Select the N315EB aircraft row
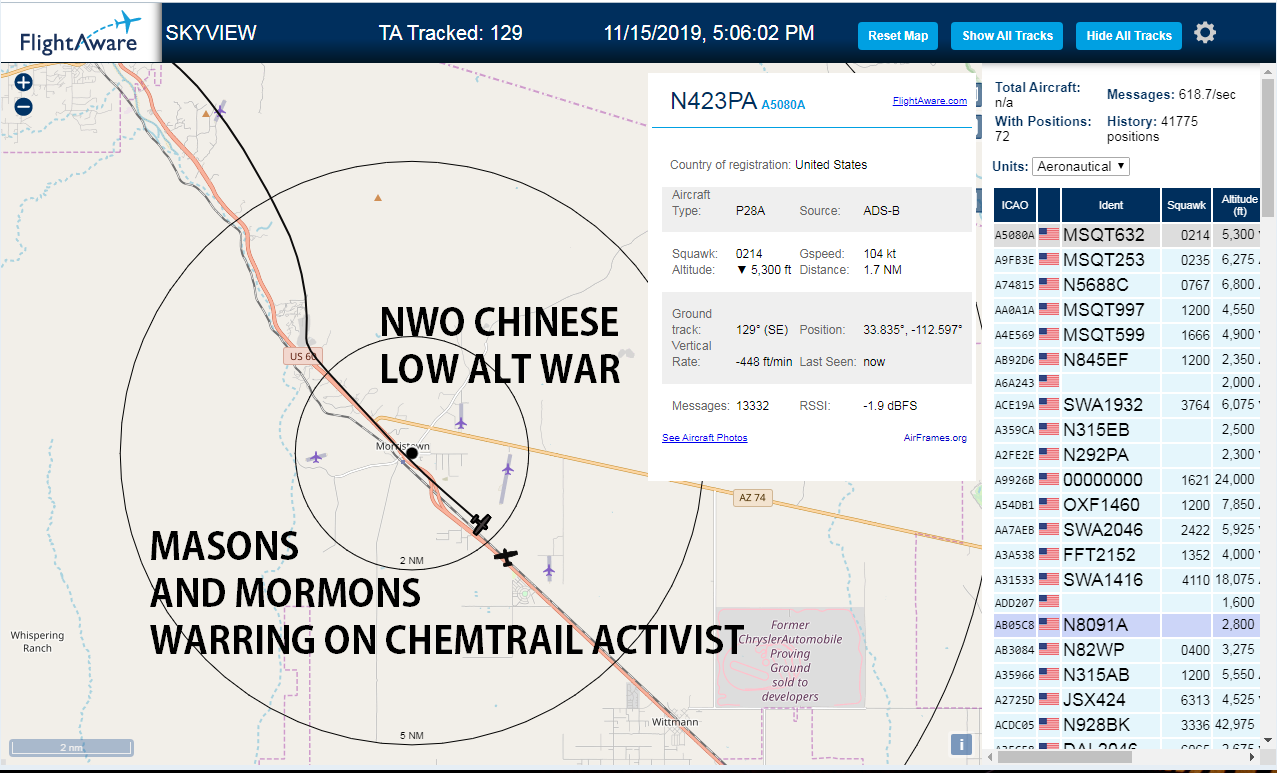This screenshot has height=773, width=1277. pos(1128,430)
